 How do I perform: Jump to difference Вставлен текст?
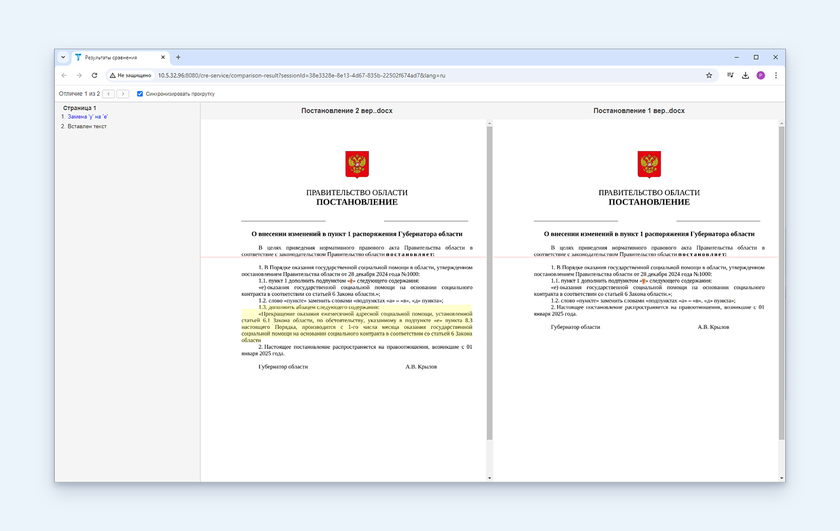click(x=86, y=126)
